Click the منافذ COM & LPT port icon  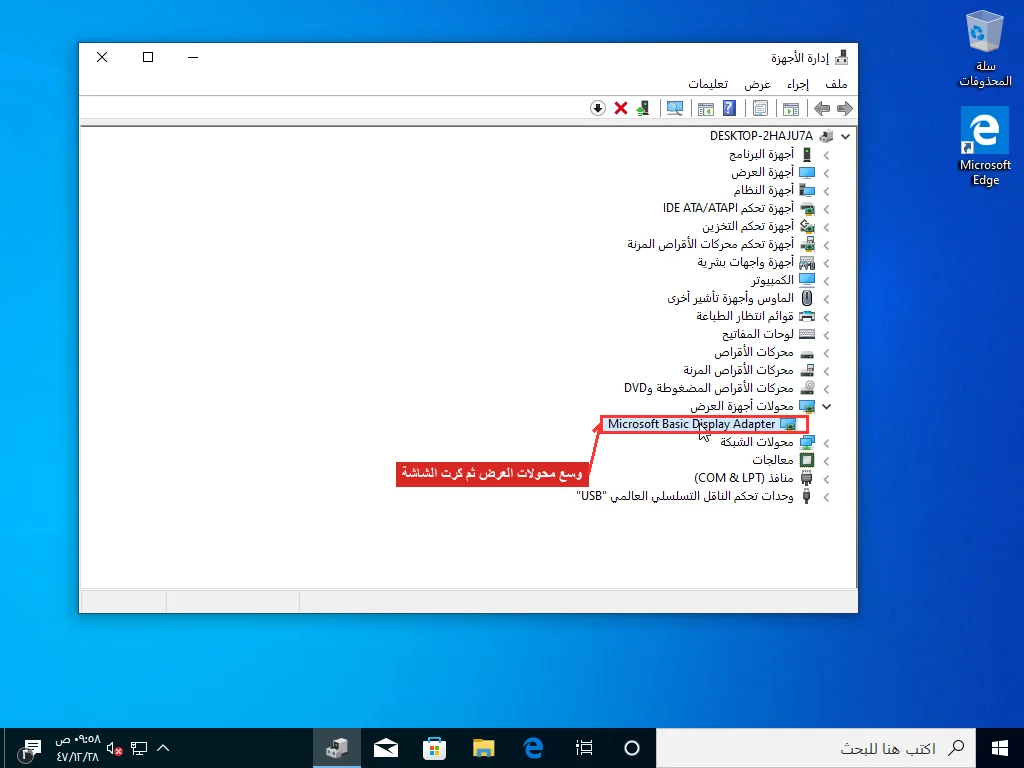tap(807, 478)
